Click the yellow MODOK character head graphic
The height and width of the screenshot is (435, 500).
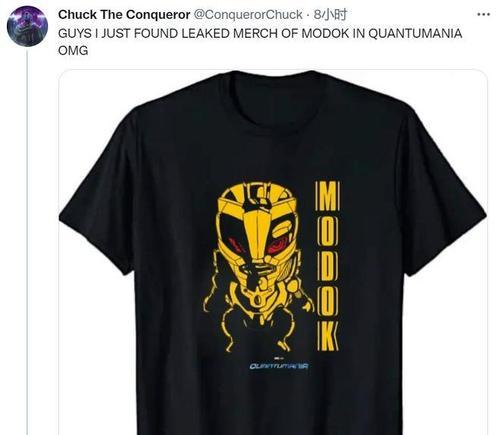(258, 232)
